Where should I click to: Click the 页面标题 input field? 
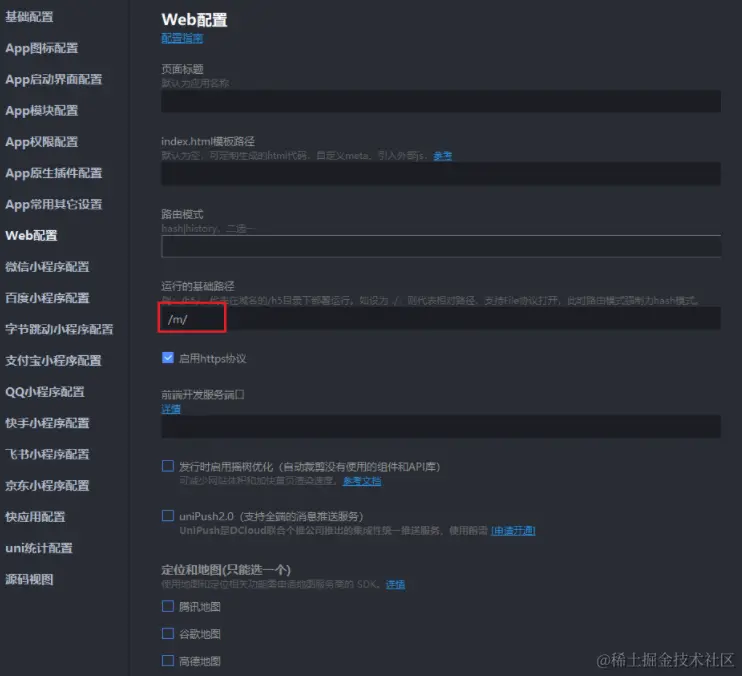(441, 101)
